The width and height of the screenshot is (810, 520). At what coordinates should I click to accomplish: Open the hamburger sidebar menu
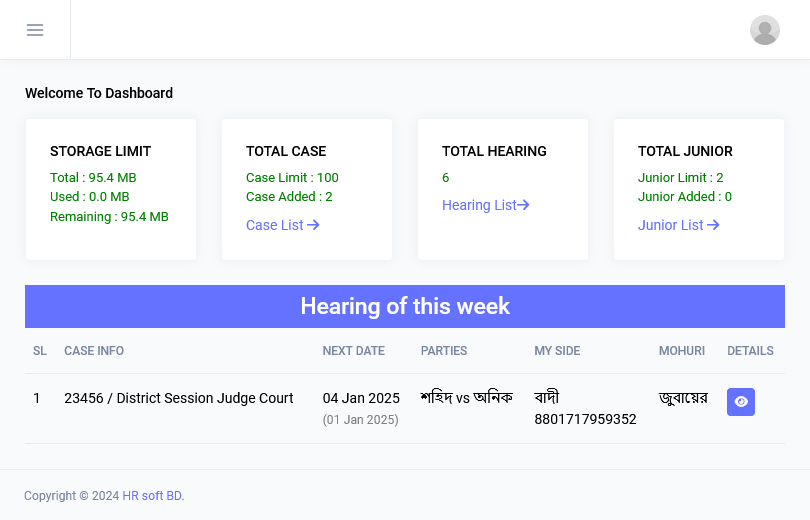tap(35, 30)
